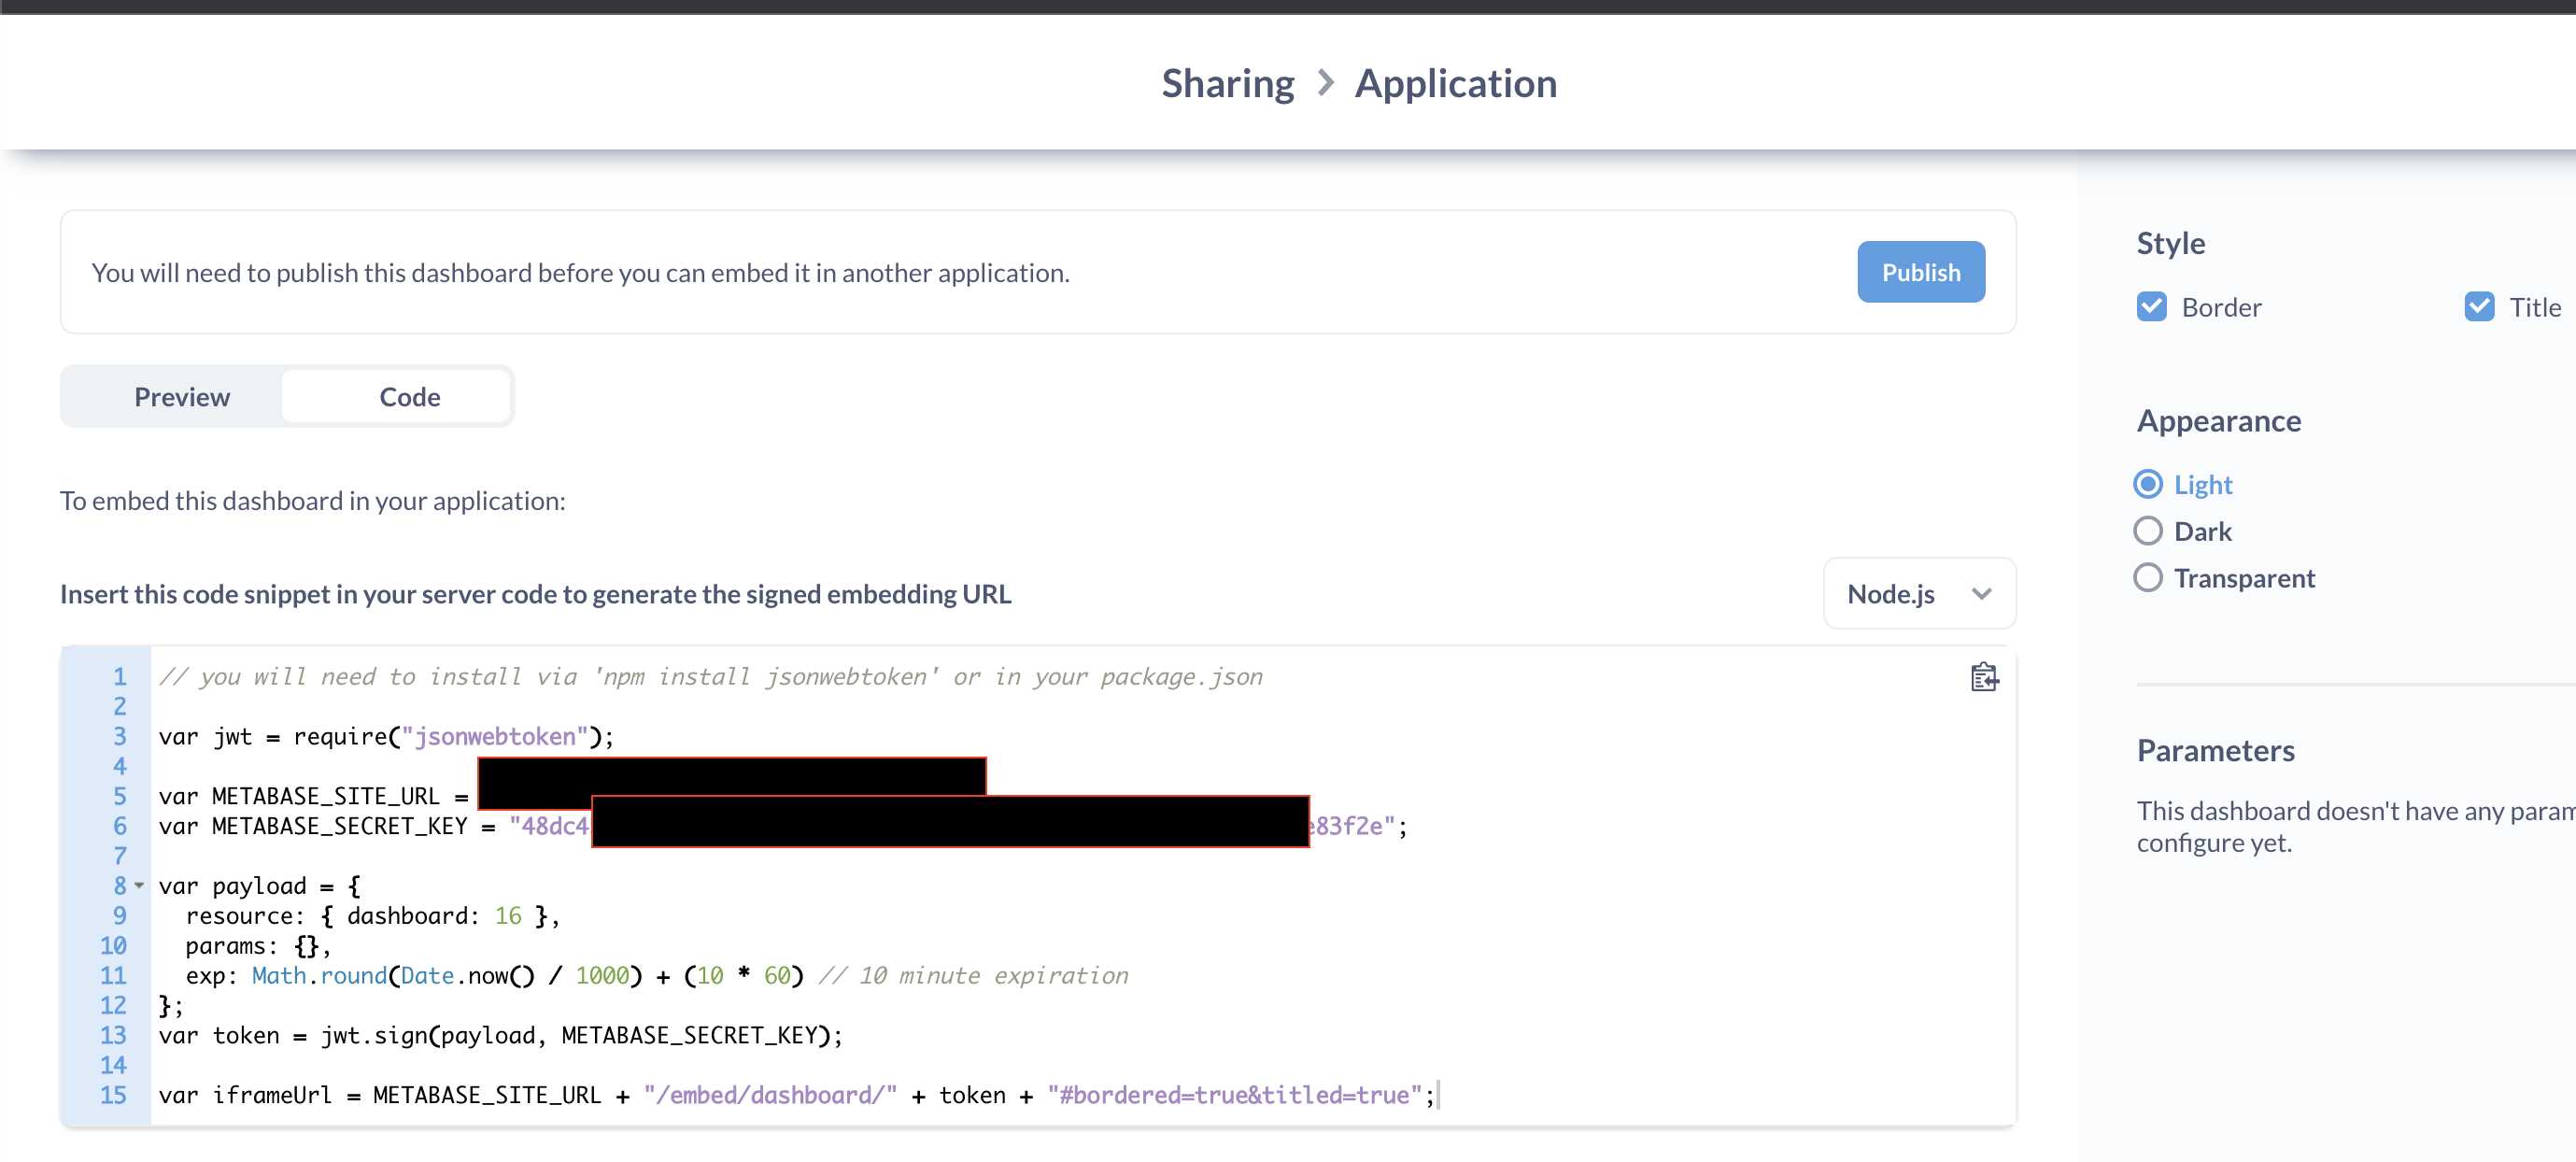Screen dimensions: 2576x1162
Task: Switch to the Preview tab
Action: click(x=181, y=396)
